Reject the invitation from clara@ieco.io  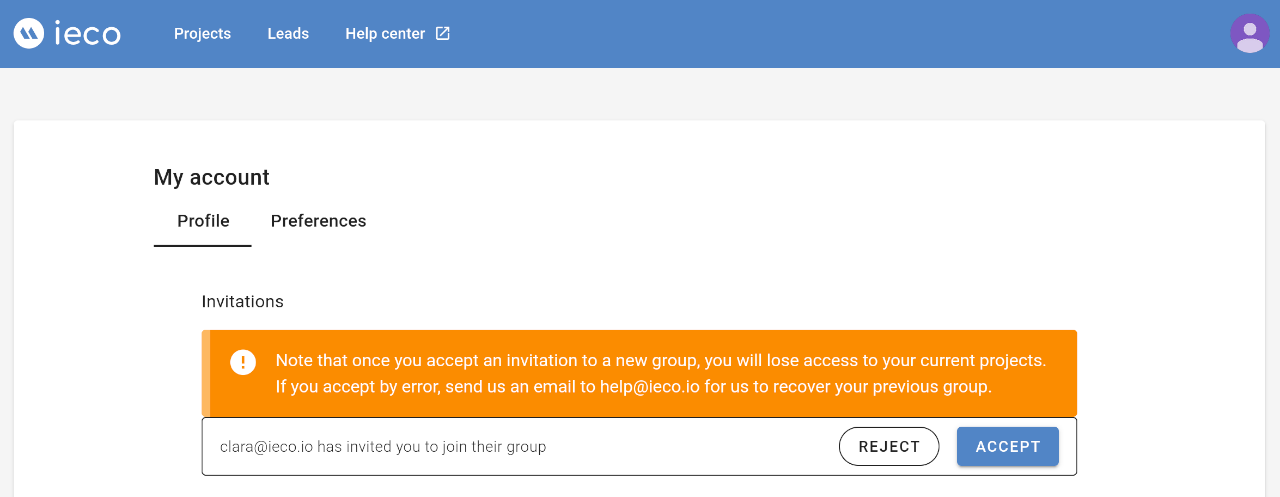click(x=889, y=447)
